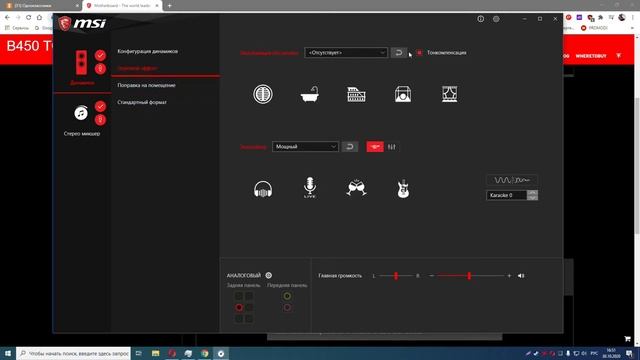Image resolution: width=640 pixels, height=360 pixels.
Task: Open the settings gear in title bar
Action: coord(496,19)
